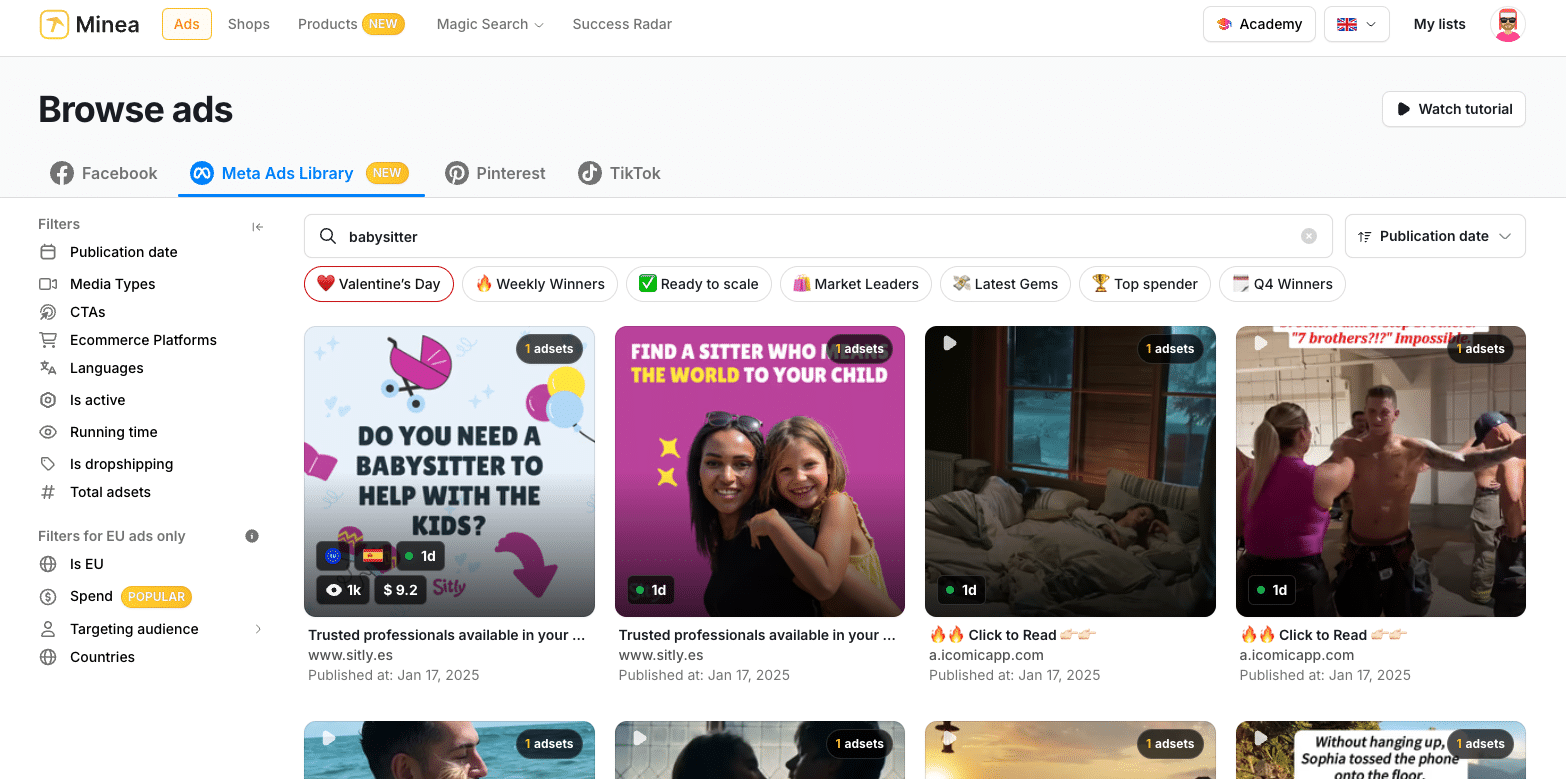Open the user profile avatar
The image size is (1566, 779).
coord(1507,25)
